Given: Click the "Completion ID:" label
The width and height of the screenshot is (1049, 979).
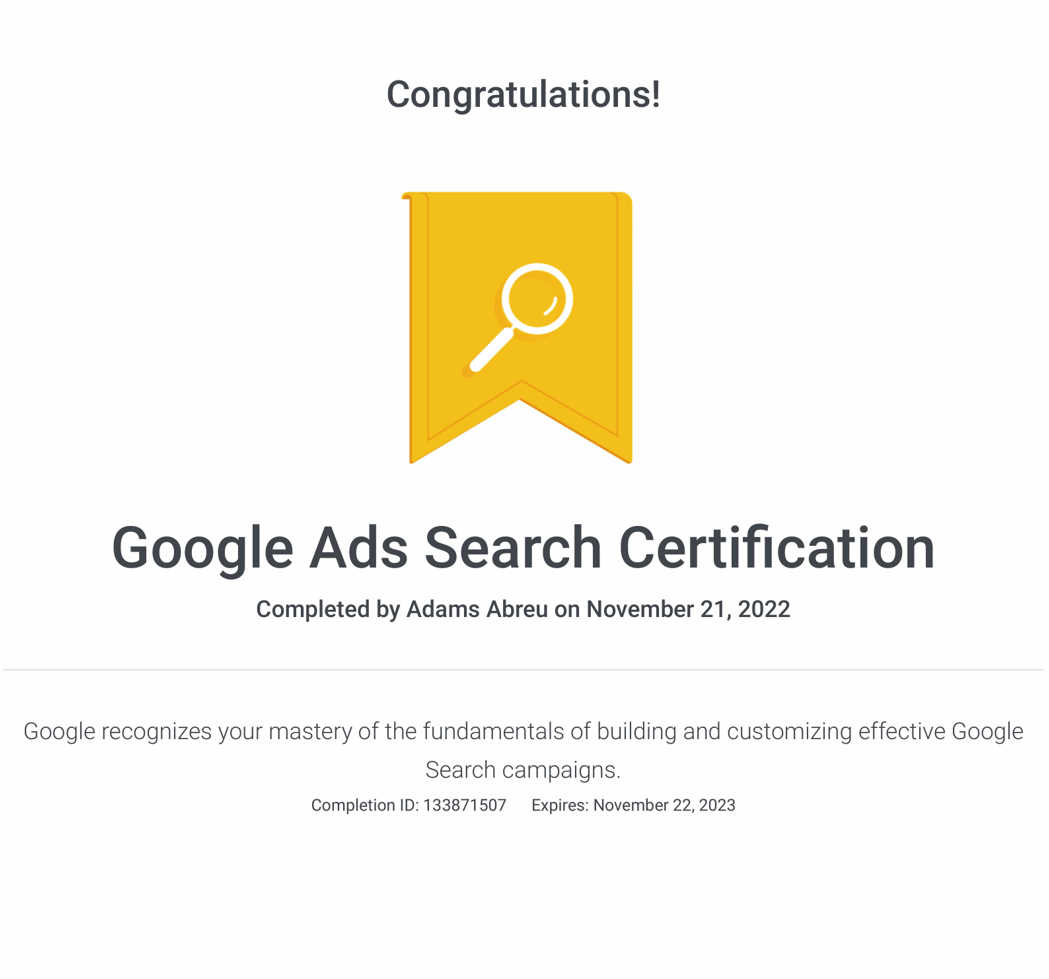Looking at the screenshot, I should 365,805.
